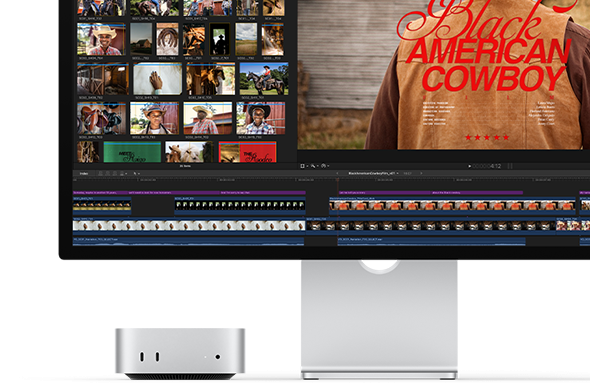Open the timeline Index panel
590x386 pixels.
tap(84, 173)
